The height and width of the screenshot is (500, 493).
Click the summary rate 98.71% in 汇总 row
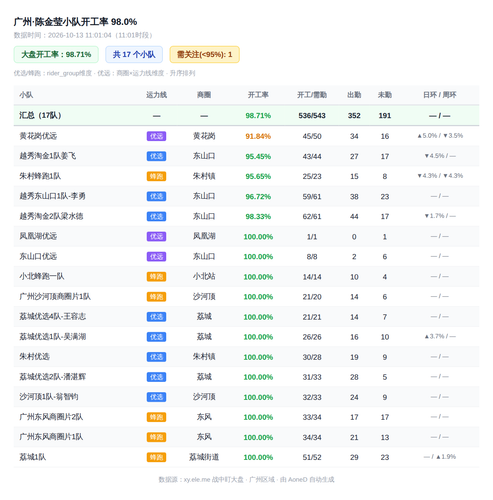click(258, 116)
